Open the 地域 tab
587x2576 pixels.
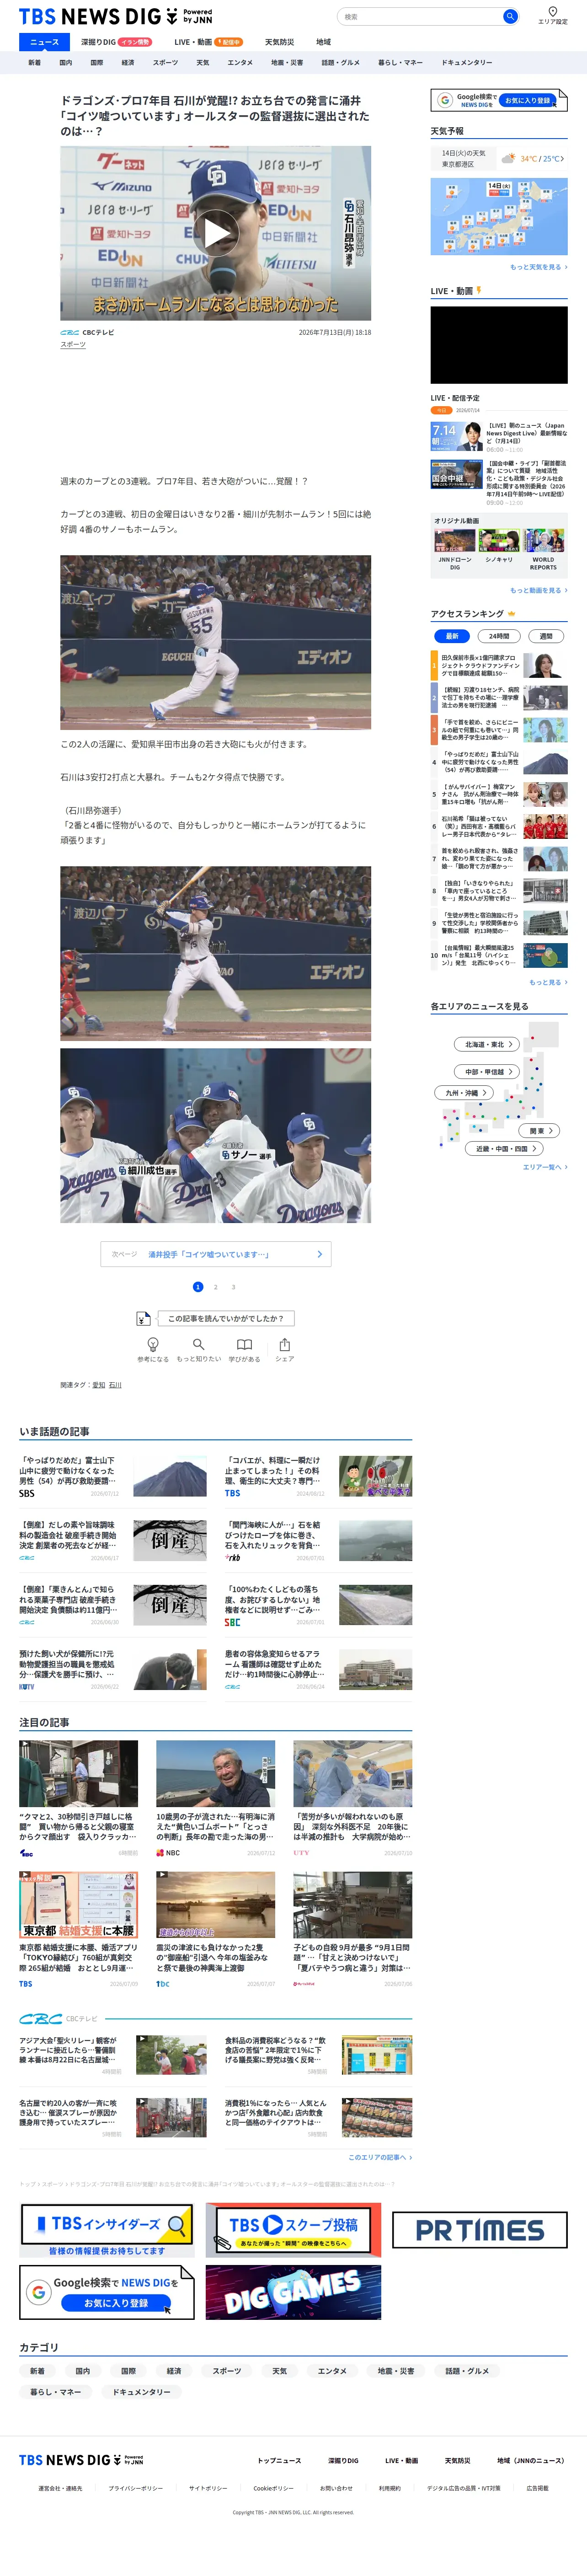[323, 42]
